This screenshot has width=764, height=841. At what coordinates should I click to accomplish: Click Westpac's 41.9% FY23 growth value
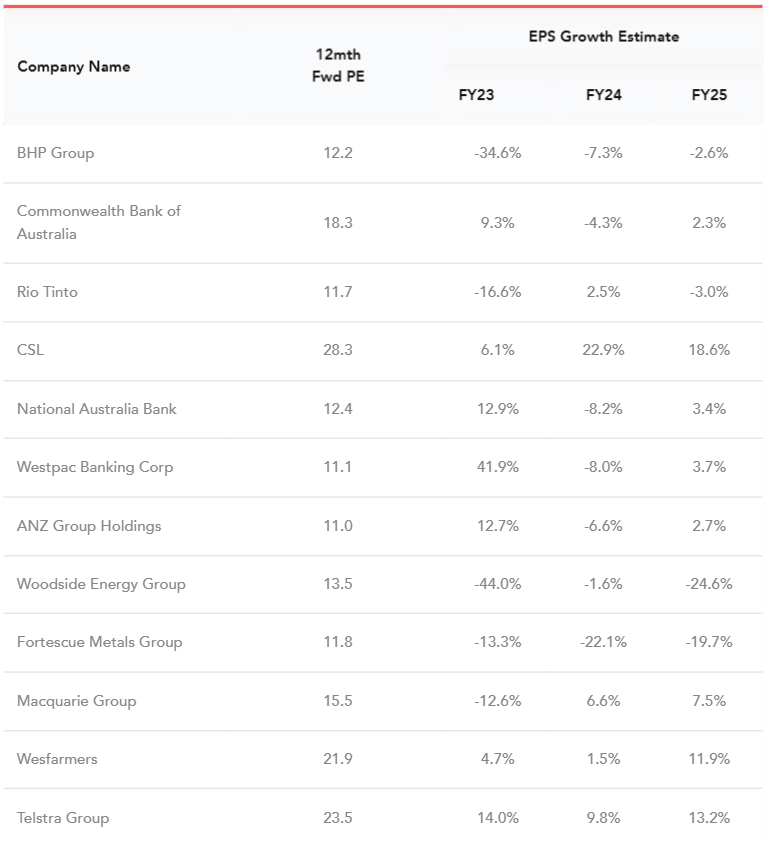pyautogui.click(x=498, y=467)
